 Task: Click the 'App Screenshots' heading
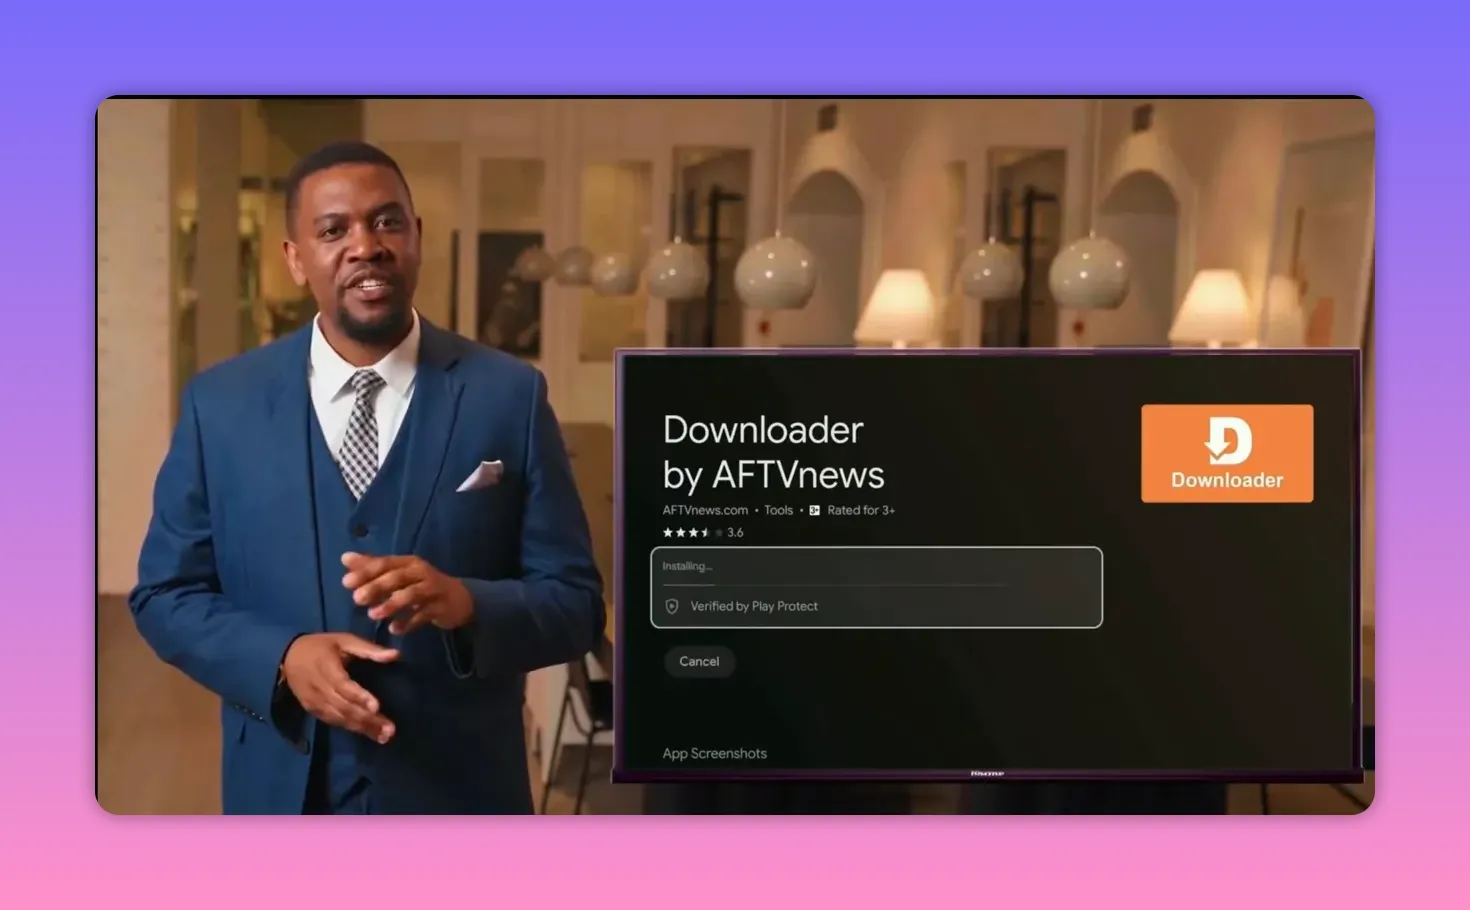click(714, 753)
